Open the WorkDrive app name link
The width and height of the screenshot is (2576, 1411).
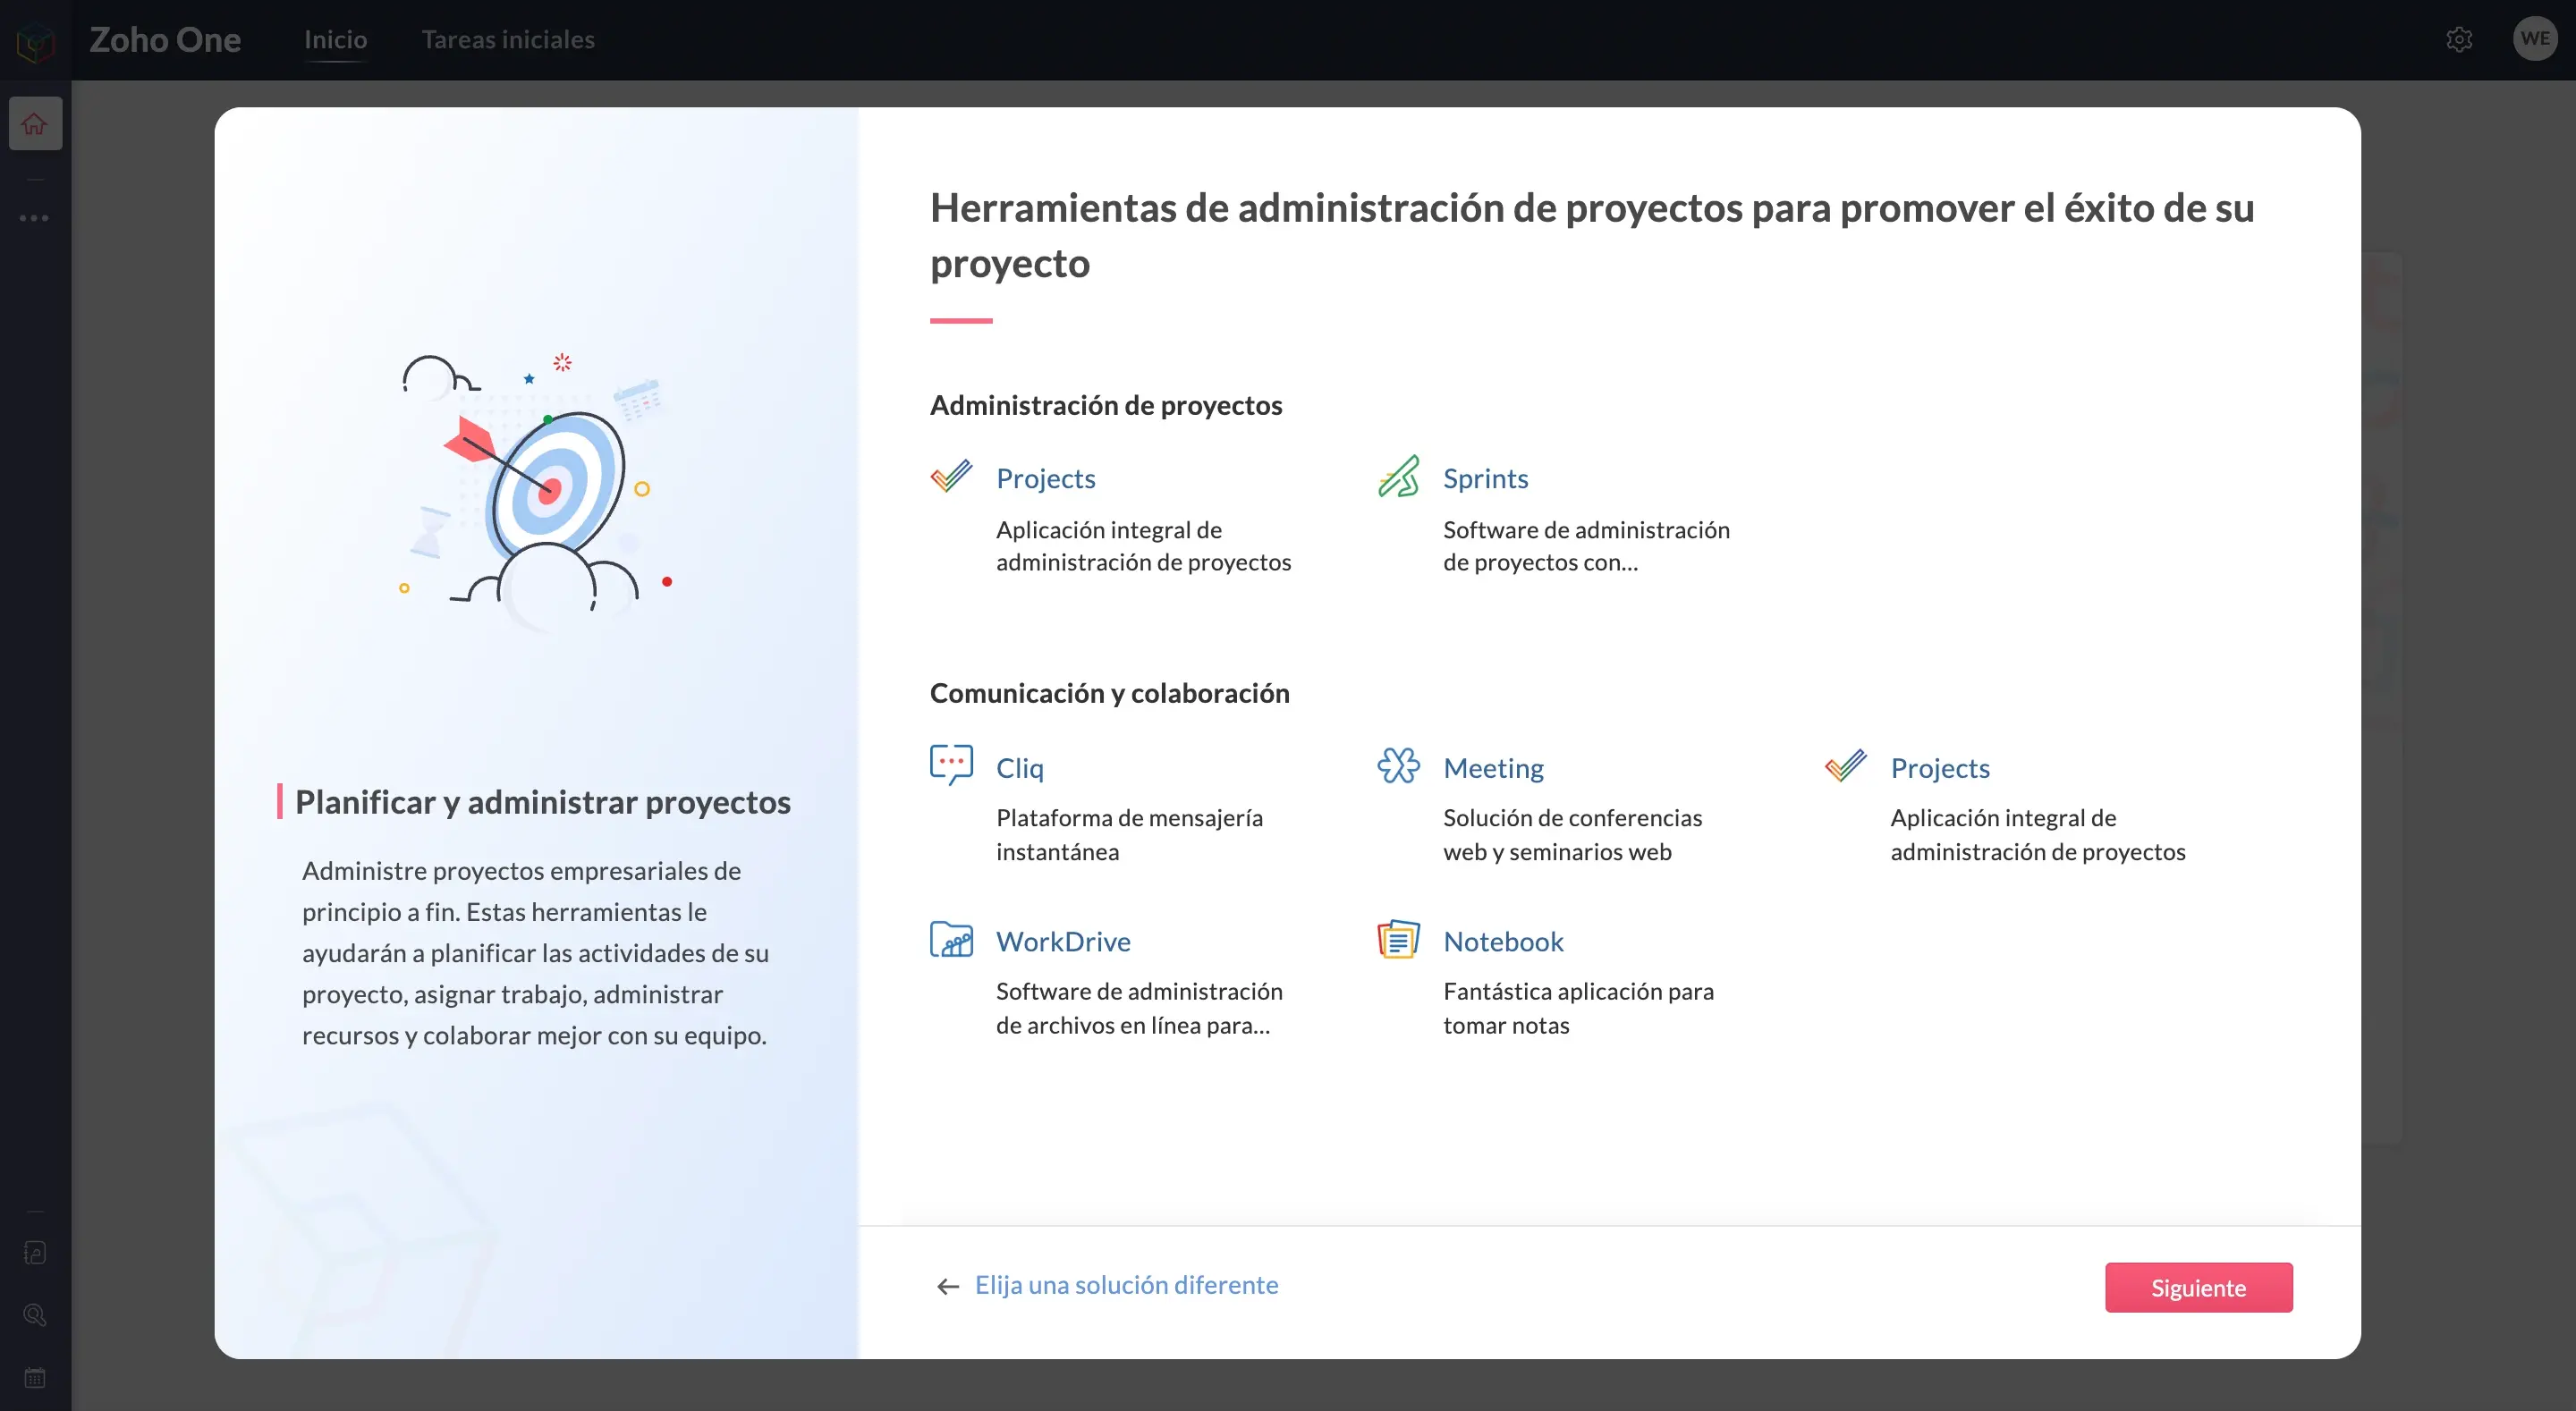(x=1063, y=941)
